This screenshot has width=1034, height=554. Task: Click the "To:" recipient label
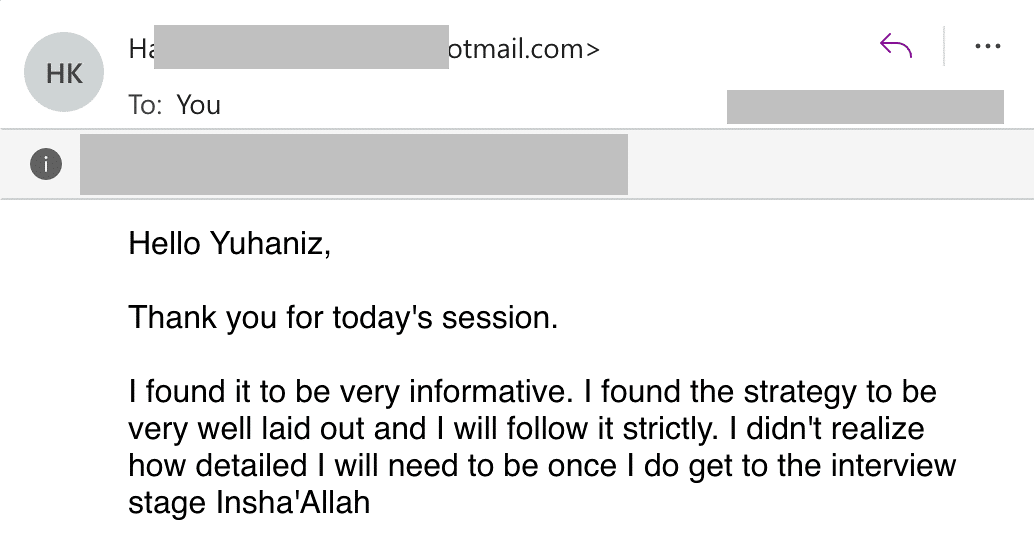pyautogui.click(x=146, y=105)
